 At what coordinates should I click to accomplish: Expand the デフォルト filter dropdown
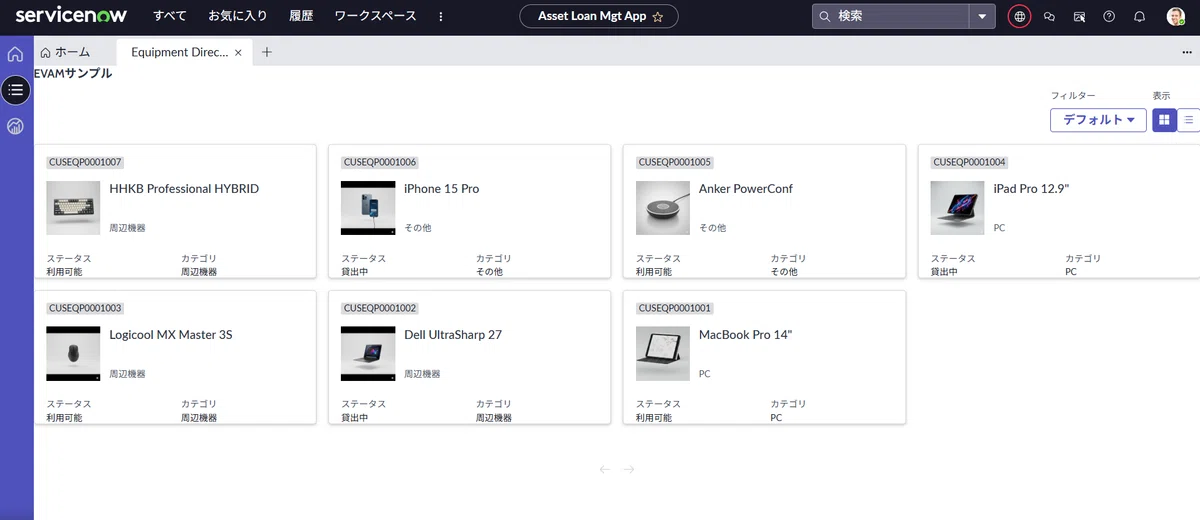[1098, 120]
